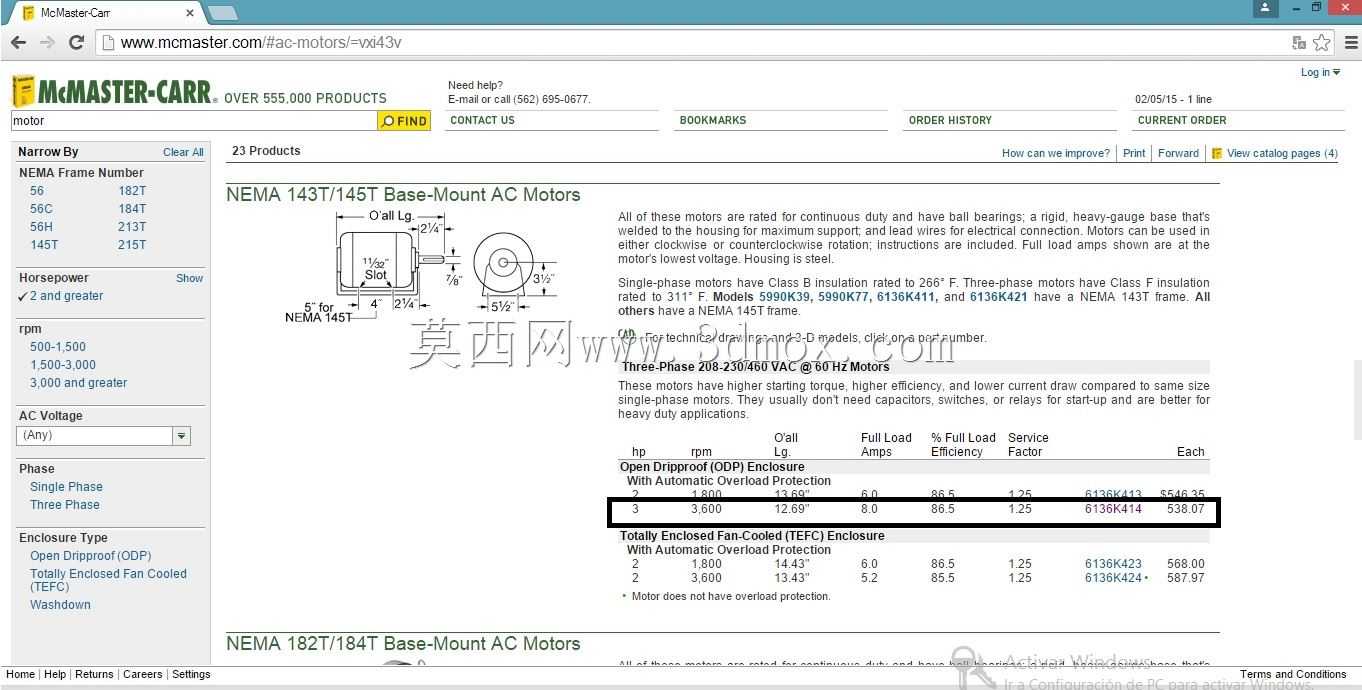
Task: Click Clear All in Narrow By
Action: tap(183, 152)
